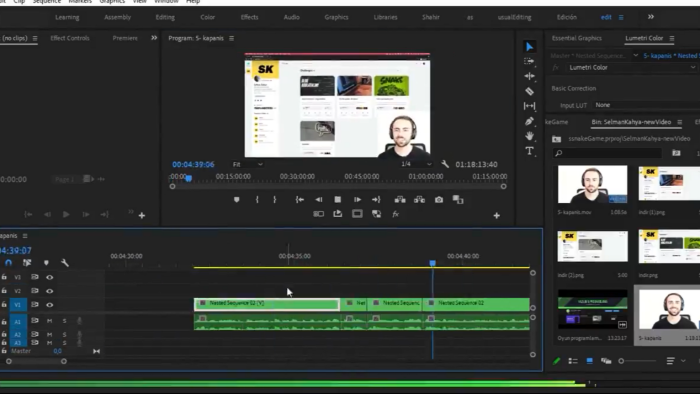Click the Program monitor playhead marker

(x=189, y=178)
